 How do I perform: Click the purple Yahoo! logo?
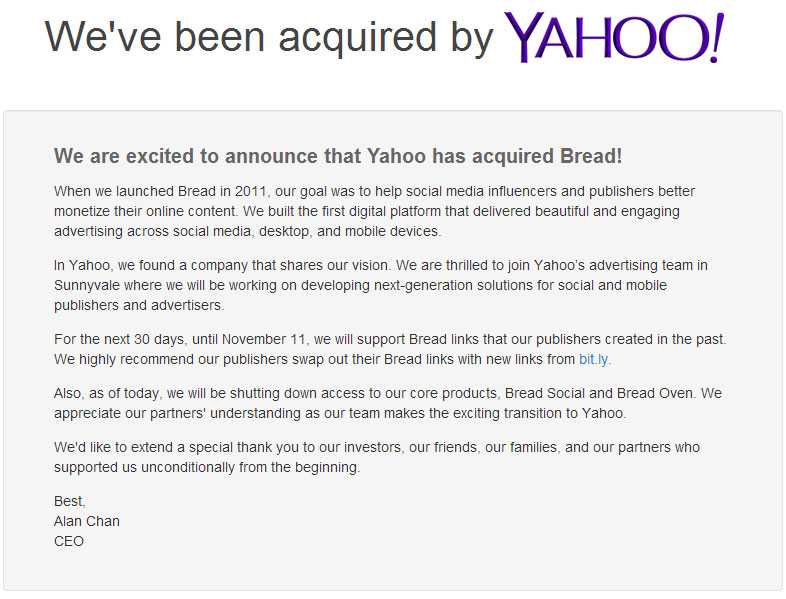(614, 38)
